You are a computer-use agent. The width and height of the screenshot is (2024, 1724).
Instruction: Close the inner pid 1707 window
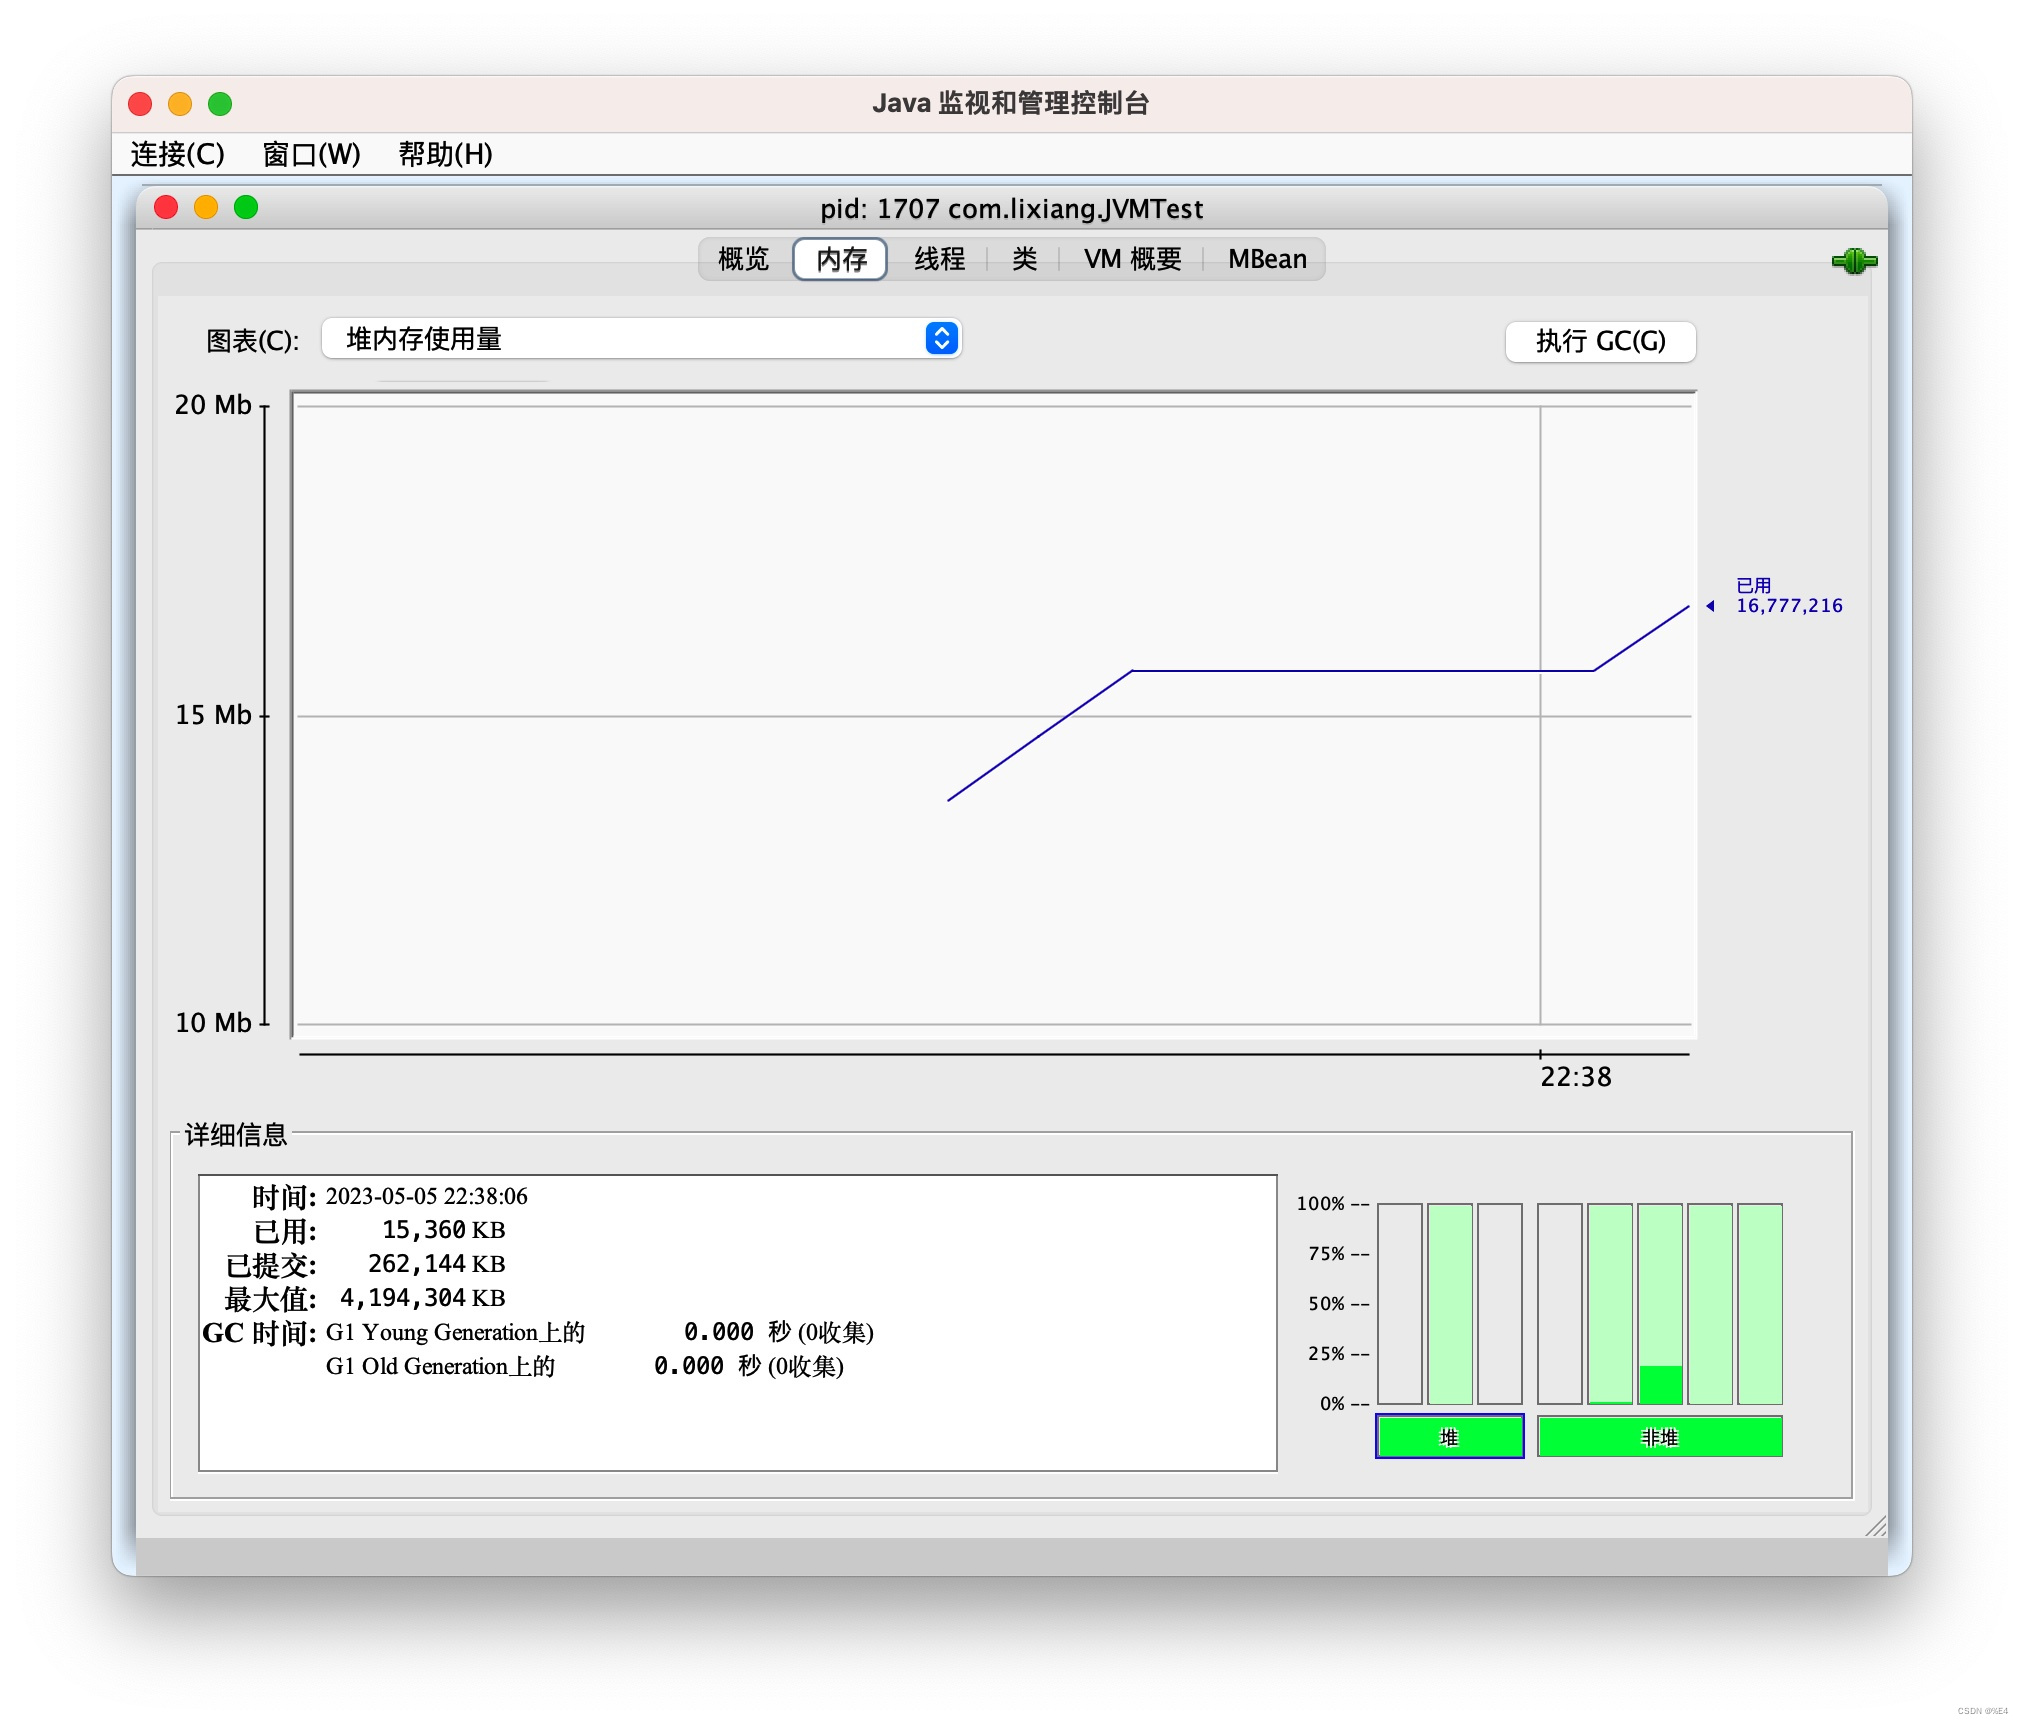pos(166,207)
